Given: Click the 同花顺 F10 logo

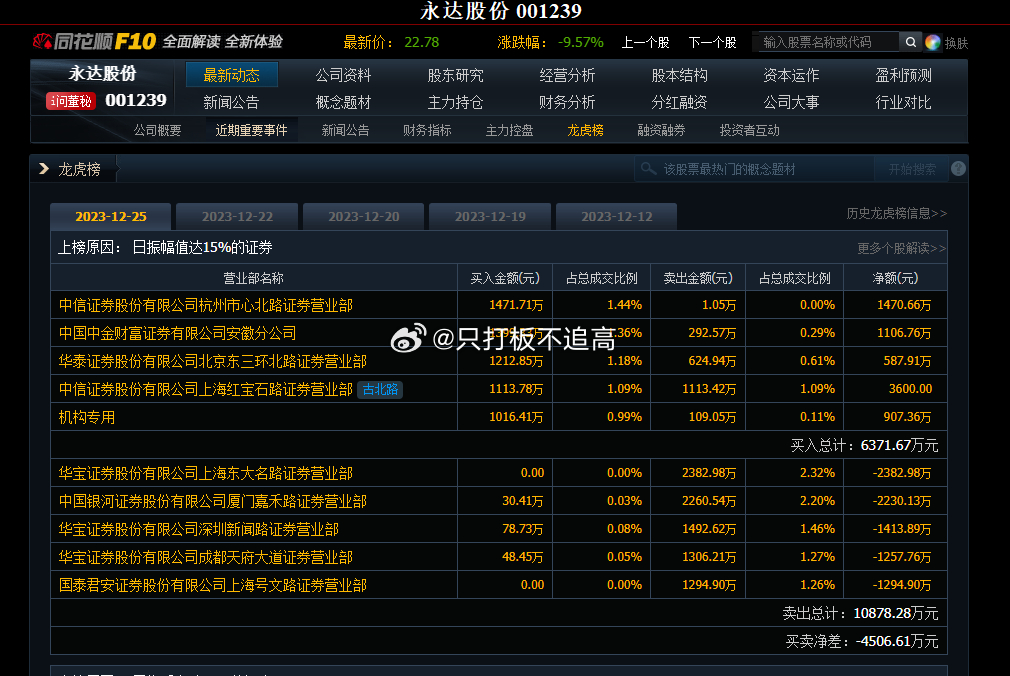Looking at the screenshot, I should [x=95, y=41].
